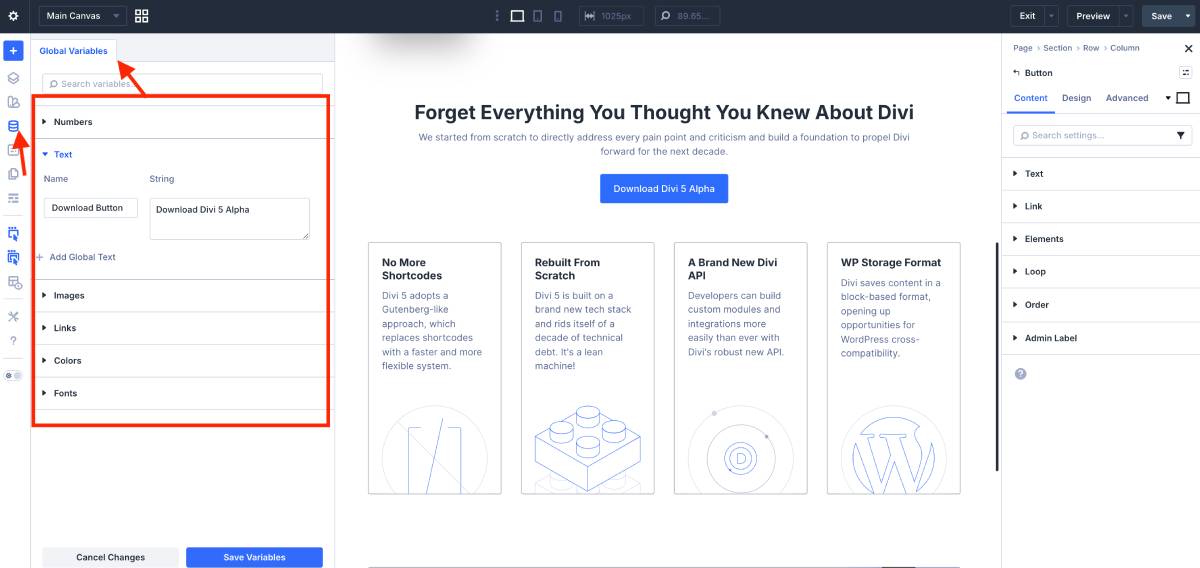The height and width of the screenshot is (568, 1200).
Task: Open the small triangle dropdown after Advanced tab
Action: pos(1167,98)
